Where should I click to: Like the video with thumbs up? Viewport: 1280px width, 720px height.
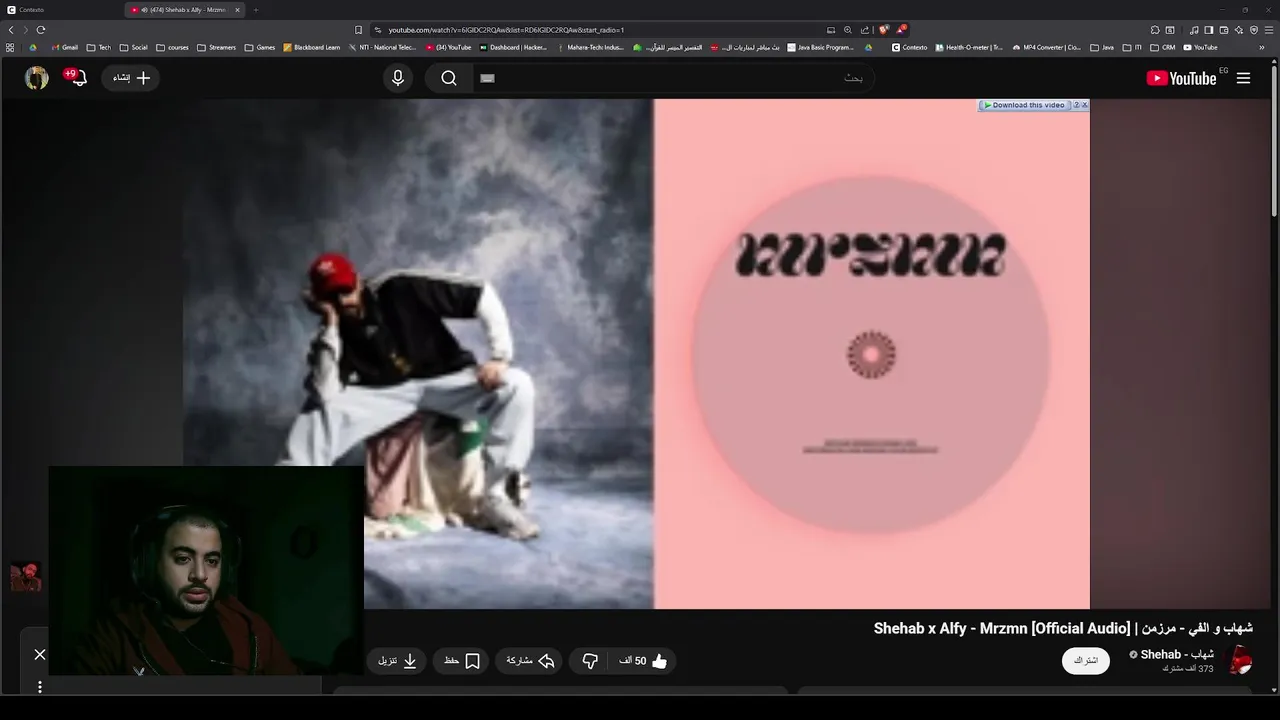645,661
